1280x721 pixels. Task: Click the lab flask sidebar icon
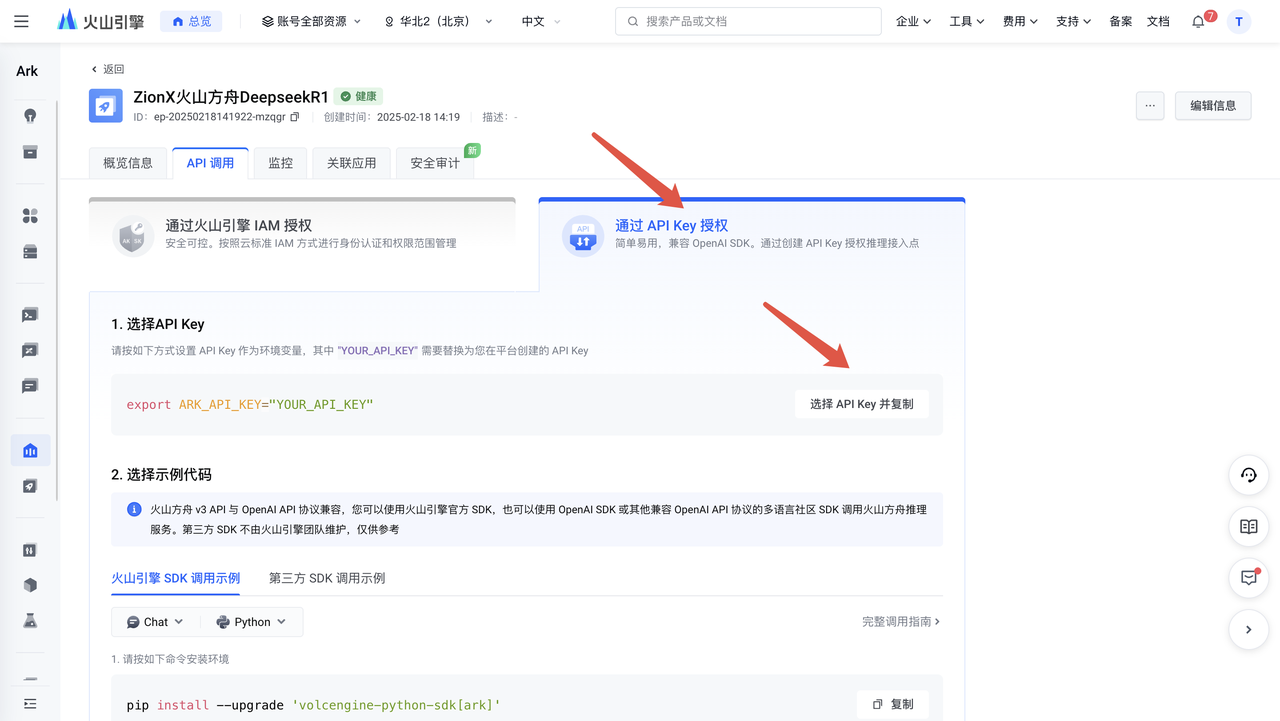tap(30, 621)
